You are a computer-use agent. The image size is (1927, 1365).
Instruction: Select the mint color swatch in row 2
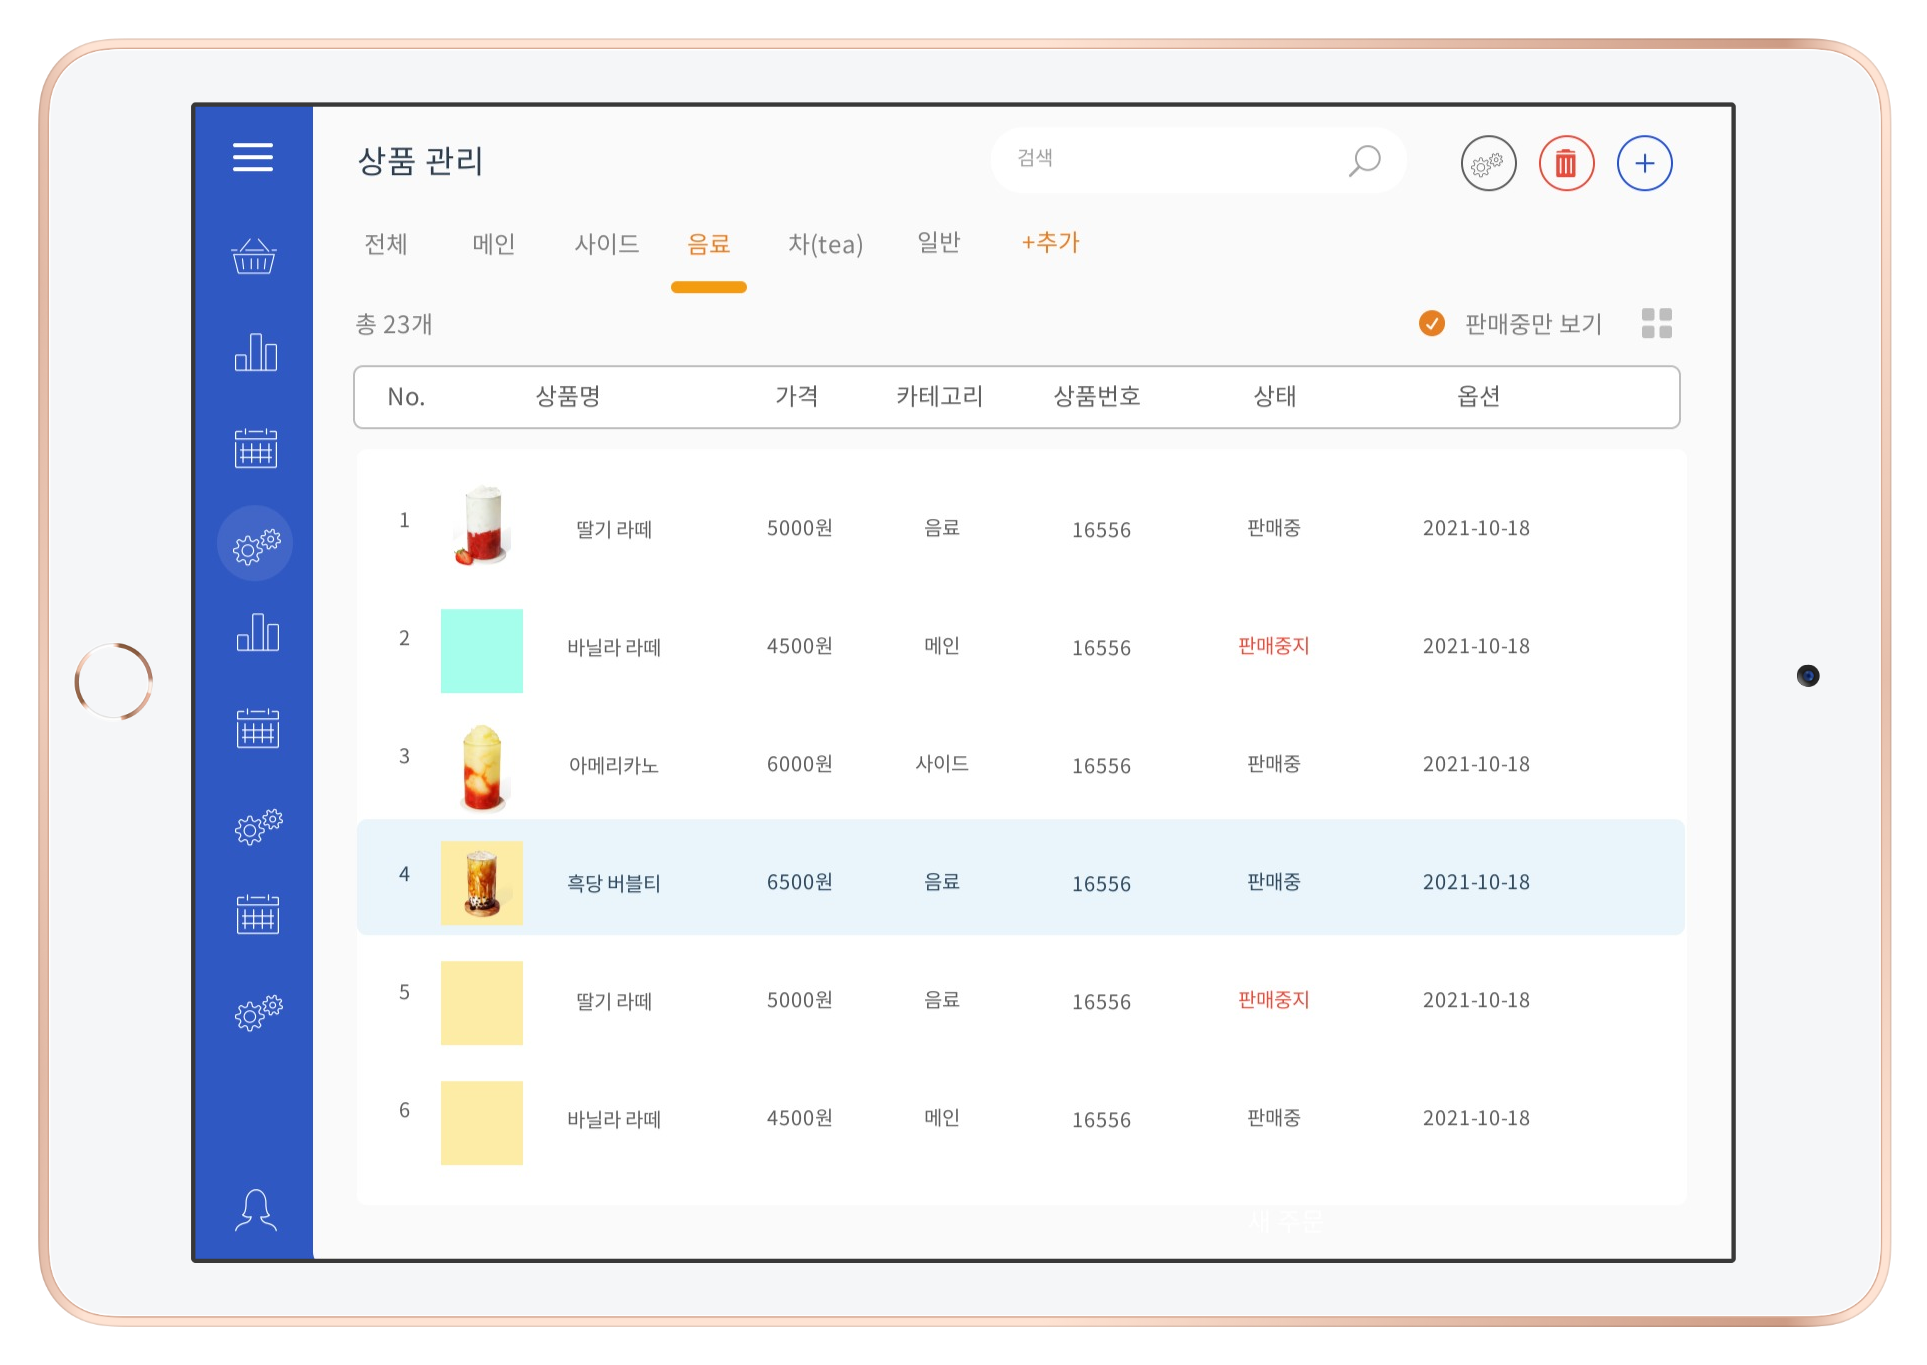482,651
